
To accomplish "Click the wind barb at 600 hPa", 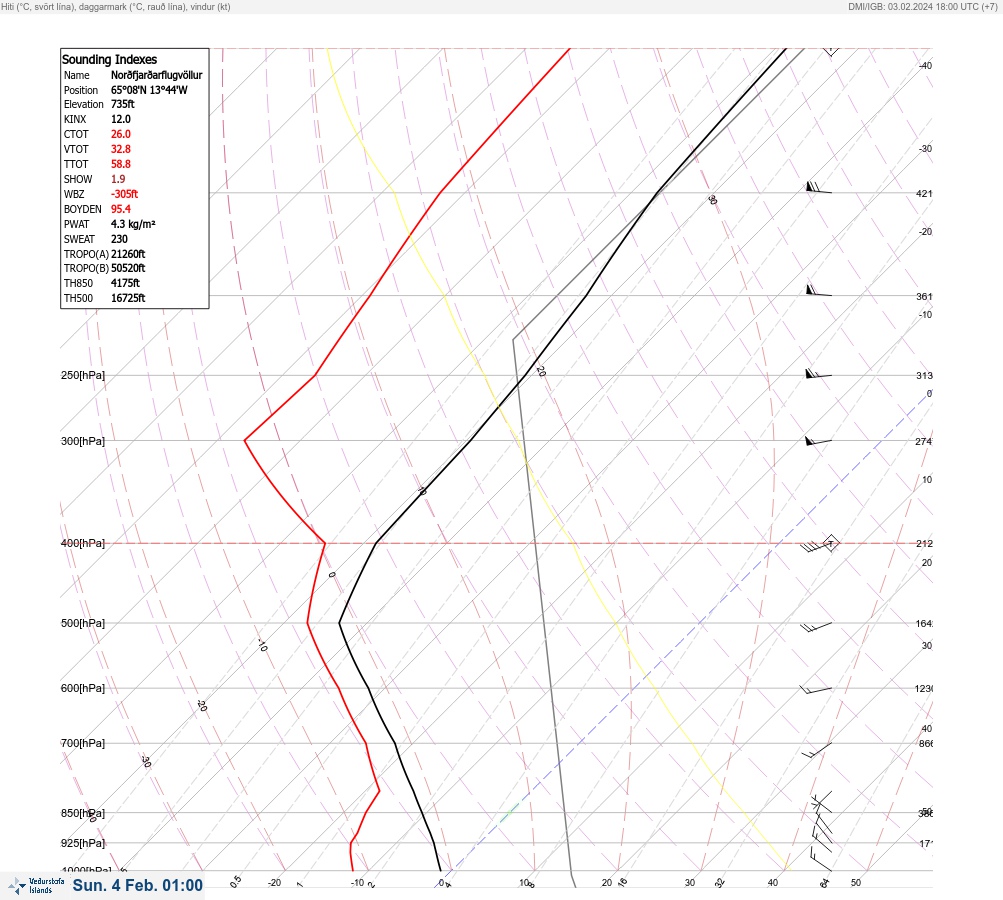I will (816, 690).
